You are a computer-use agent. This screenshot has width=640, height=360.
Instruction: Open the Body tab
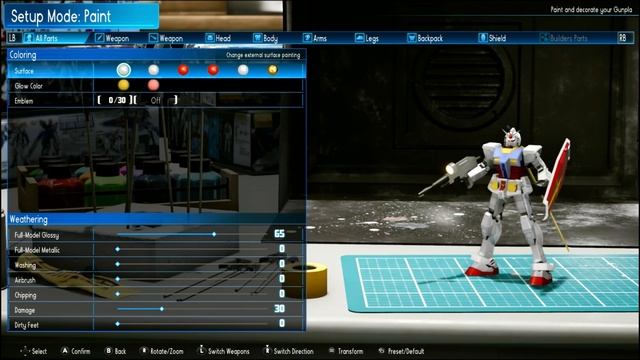coord(265,38)
